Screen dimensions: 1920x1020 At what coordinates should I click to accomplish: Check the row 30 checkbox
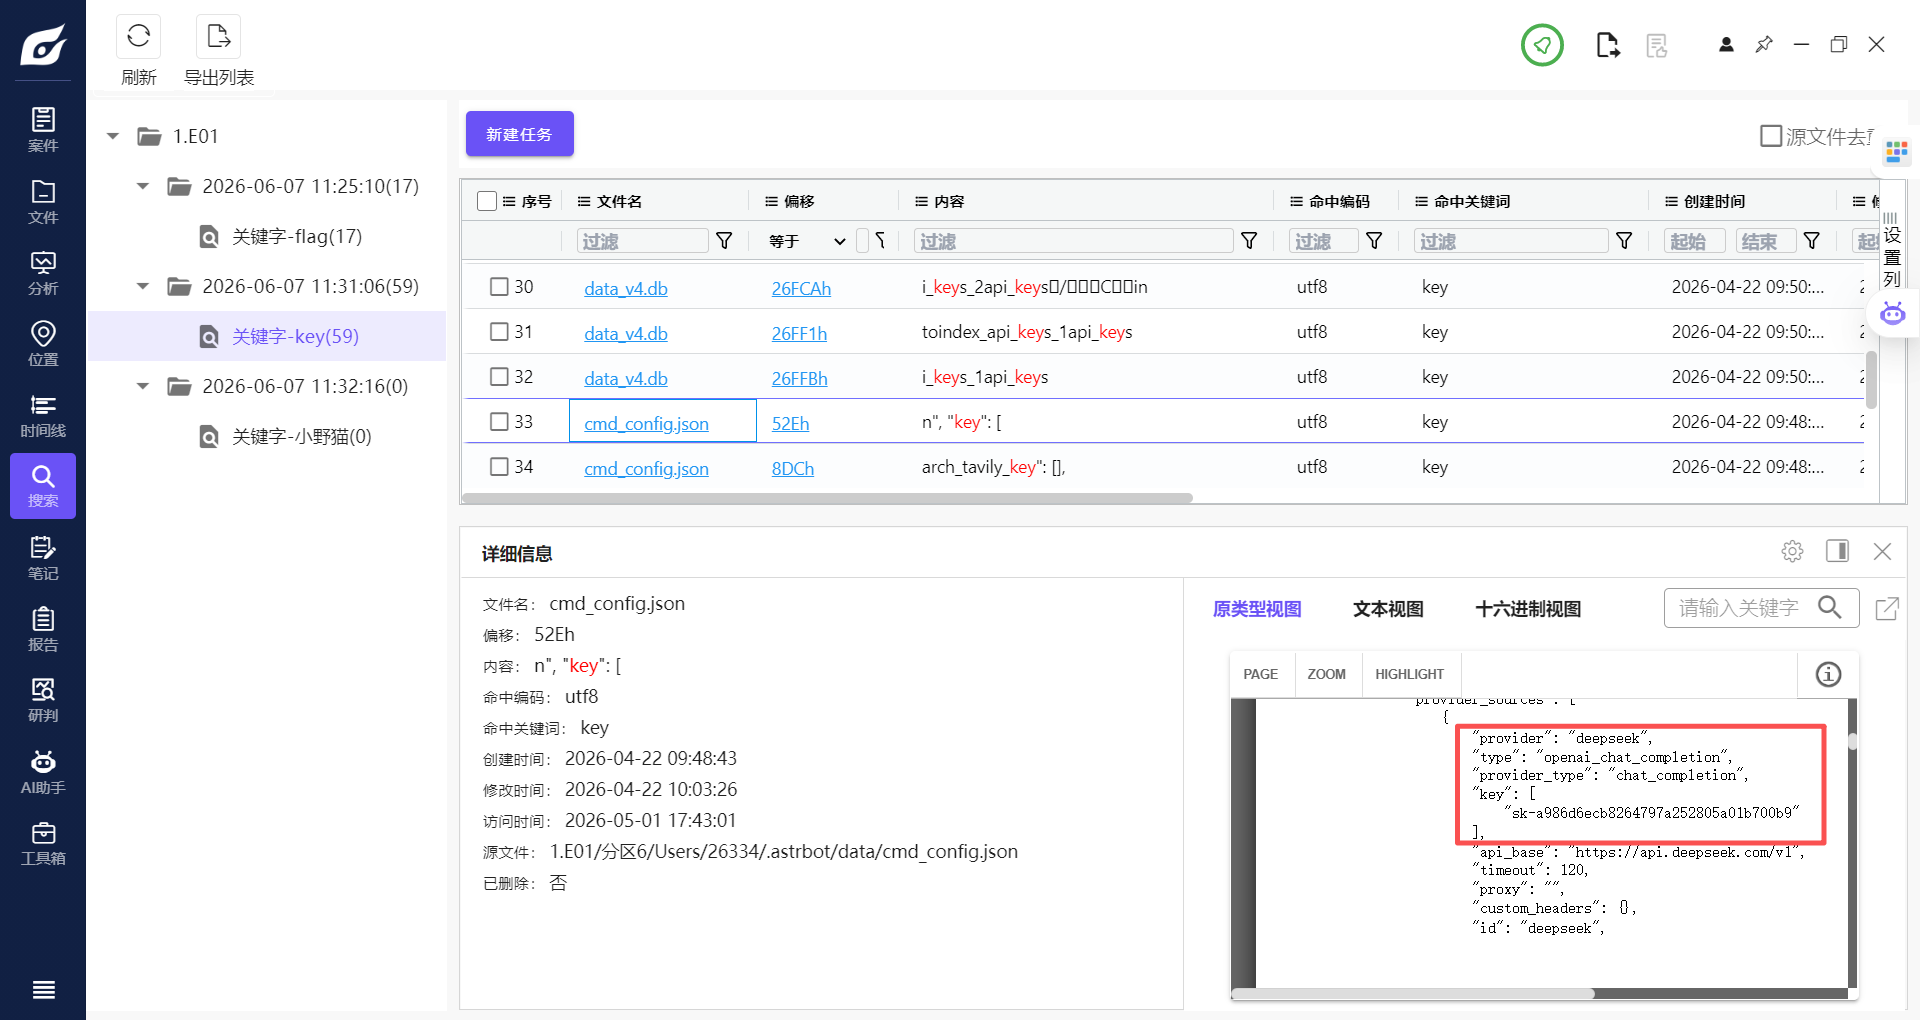point(499,287)
